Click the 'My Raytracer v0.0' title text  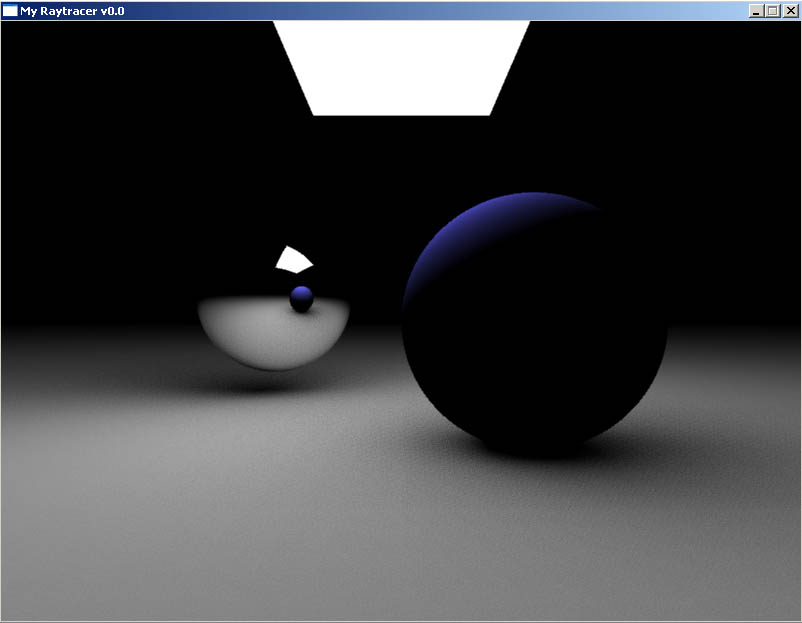72,11
